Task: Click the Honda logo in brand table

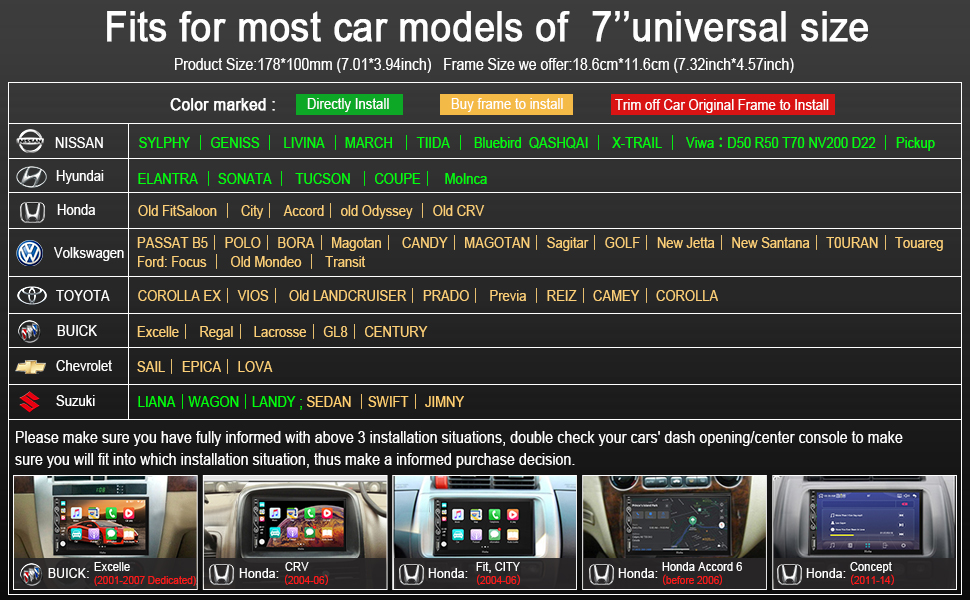Action: coord(32,212)
